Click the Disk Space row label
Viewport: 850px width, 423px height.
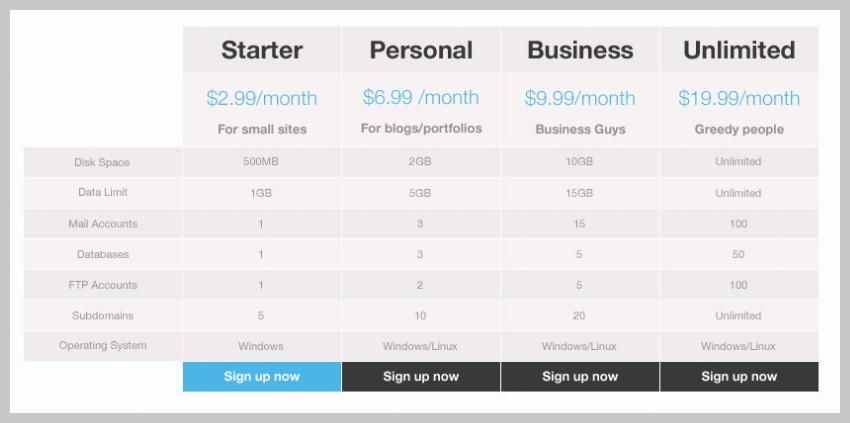tap(102, 162)
